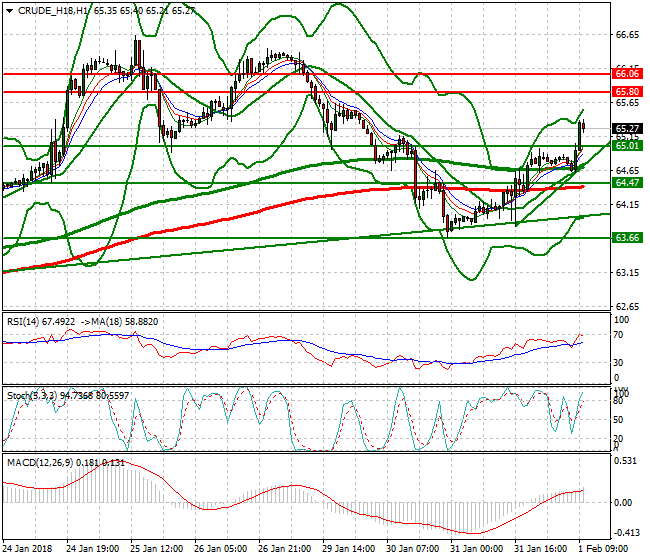
Task: Open the chart menu triangle beside CRUDE_H18
Action: (9, 11)
